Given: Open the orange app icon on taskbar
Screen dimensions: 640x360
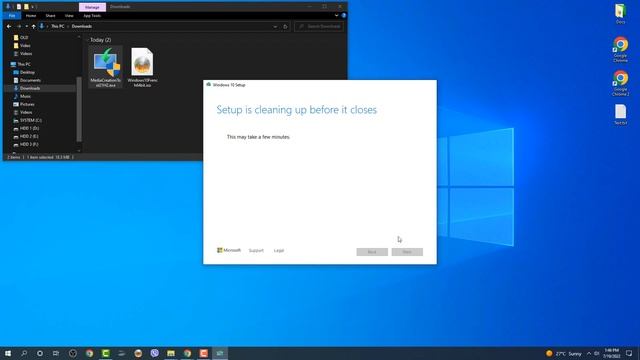Looking at the screenshot, I should [204, 353].
